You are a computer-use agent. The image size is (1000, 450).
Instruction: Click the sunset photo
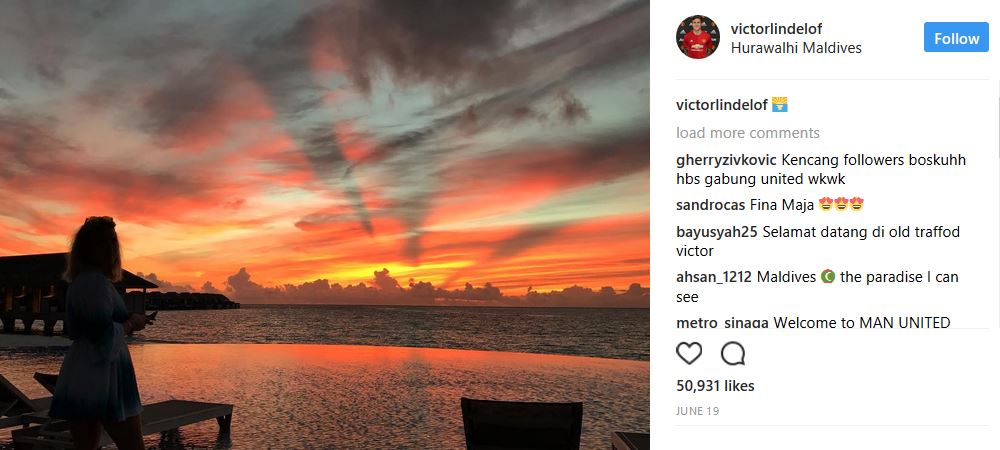point(325,225)
